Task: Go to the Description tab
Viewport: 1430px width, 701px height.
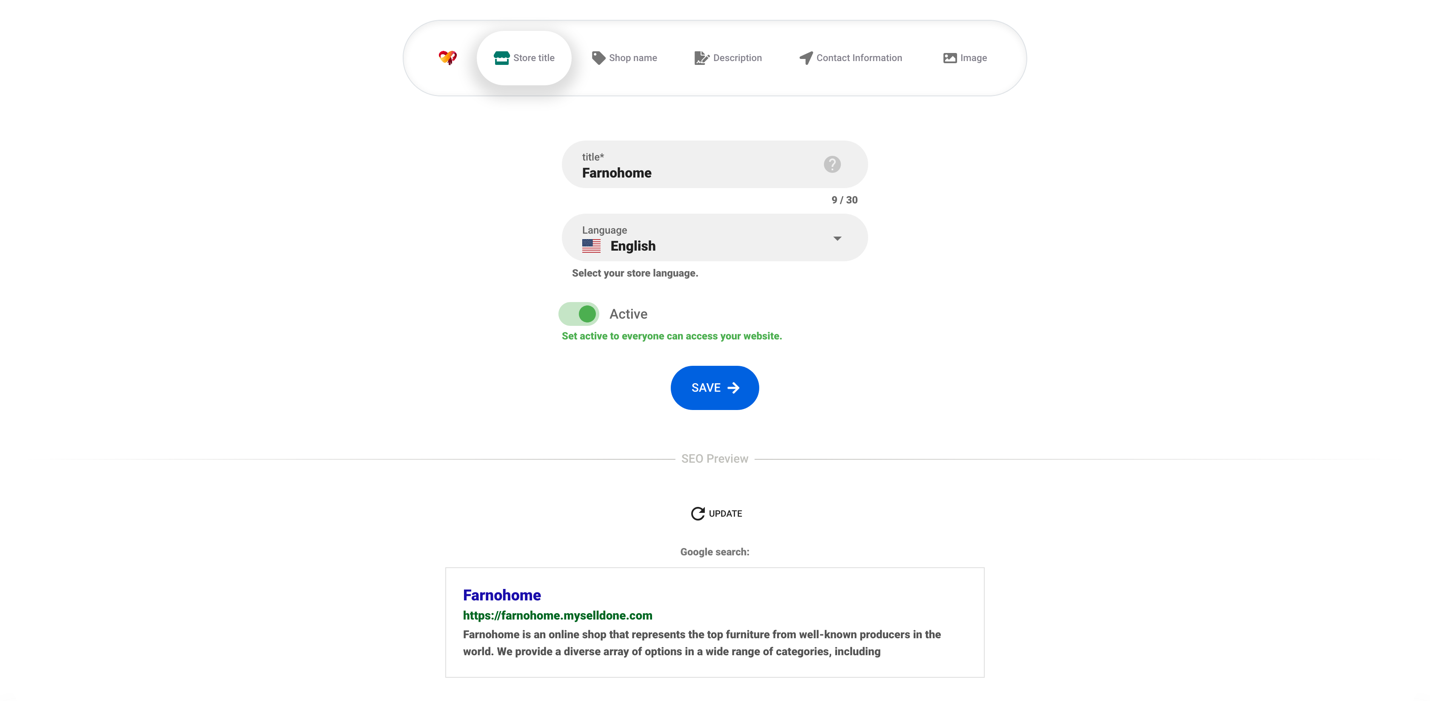Action: pyautogui.click(x=728, y=58)
